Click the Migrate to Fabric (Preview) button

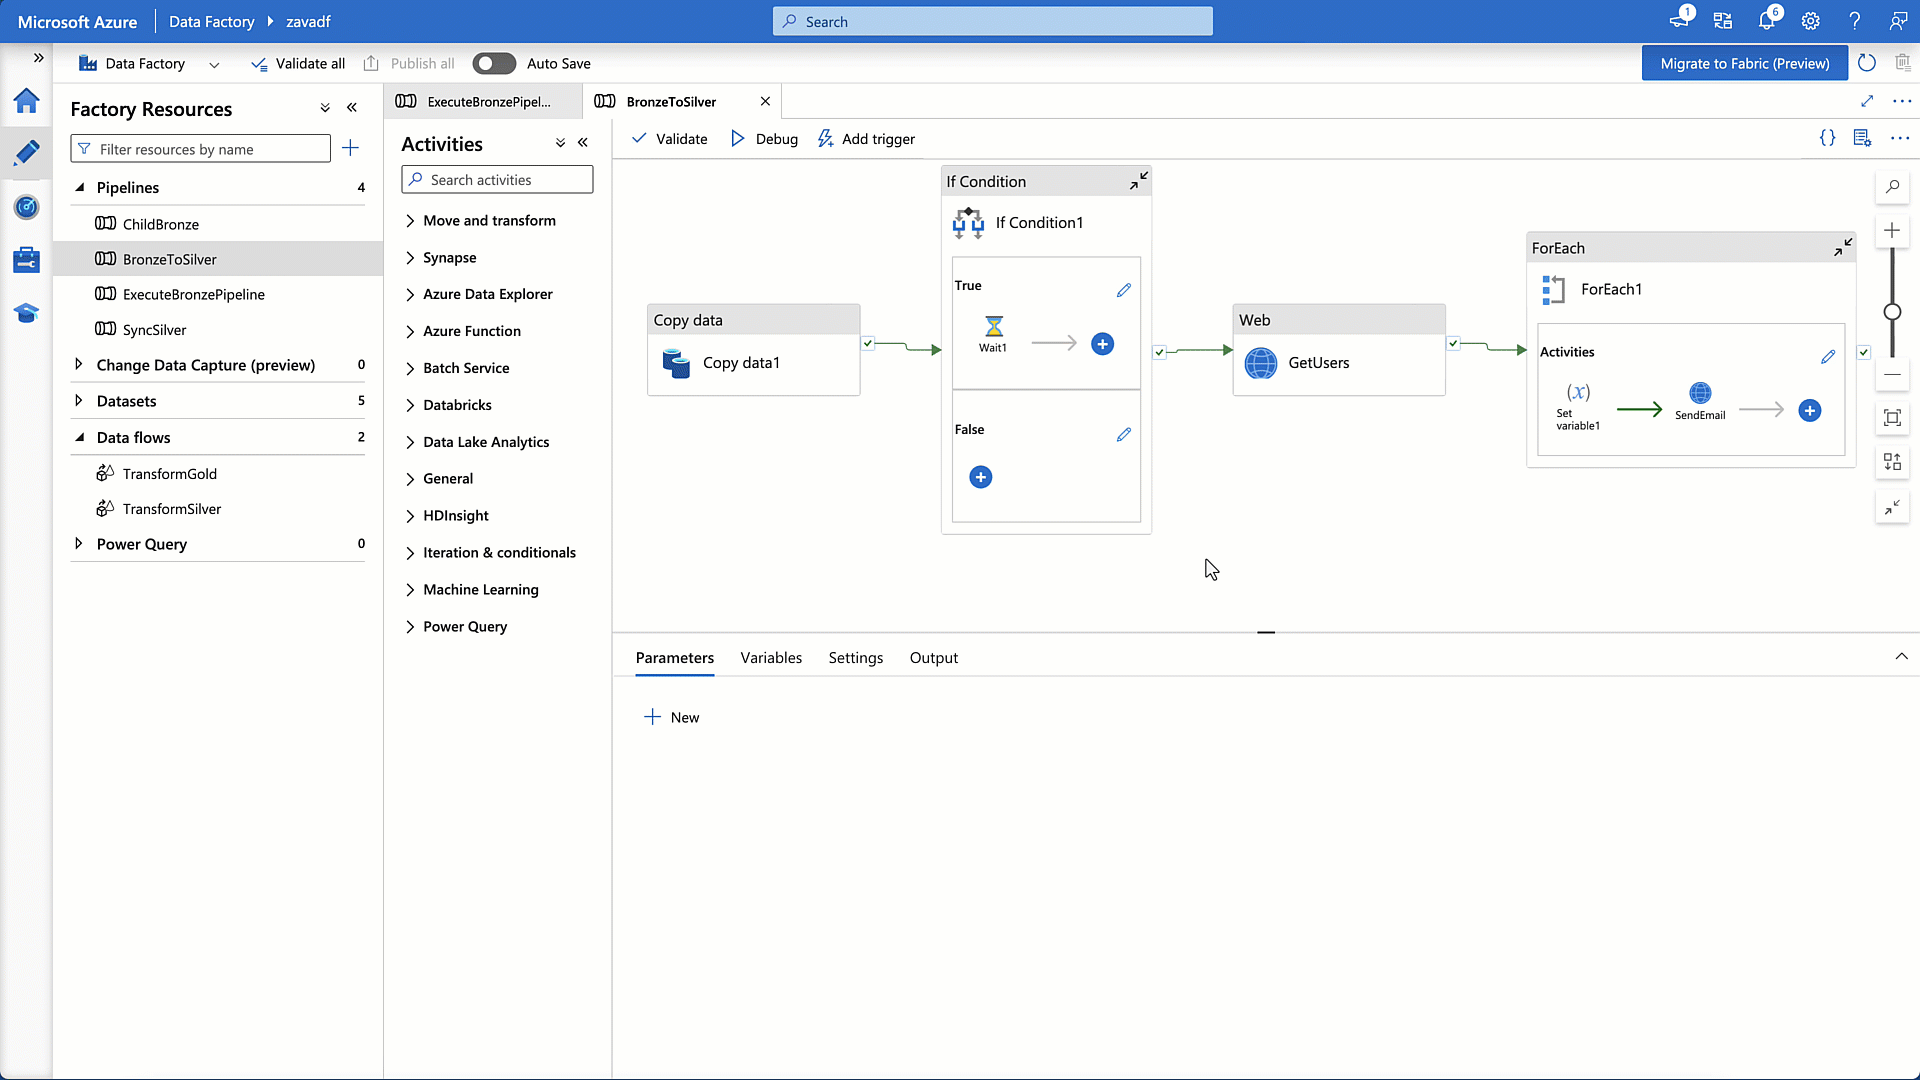[x=1744, y=63]
